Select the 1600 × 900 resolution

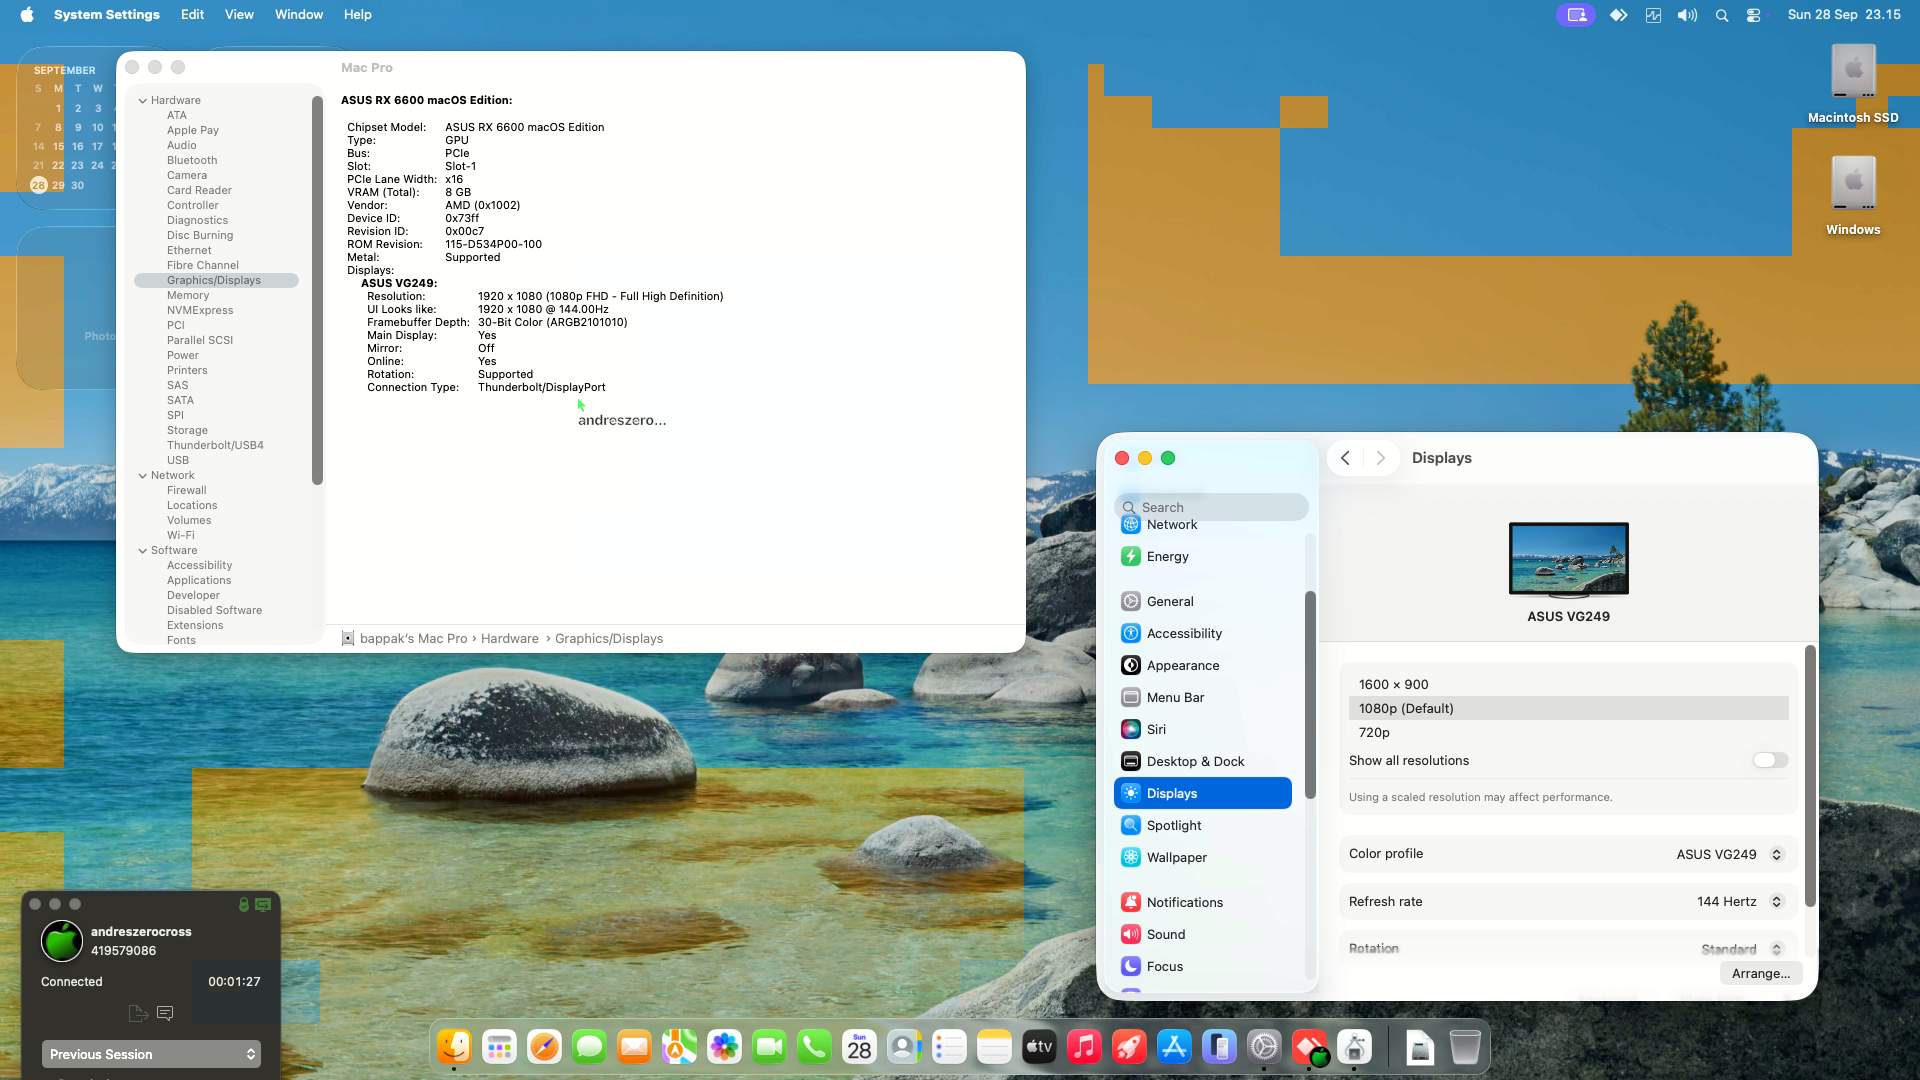point(1568,684)
